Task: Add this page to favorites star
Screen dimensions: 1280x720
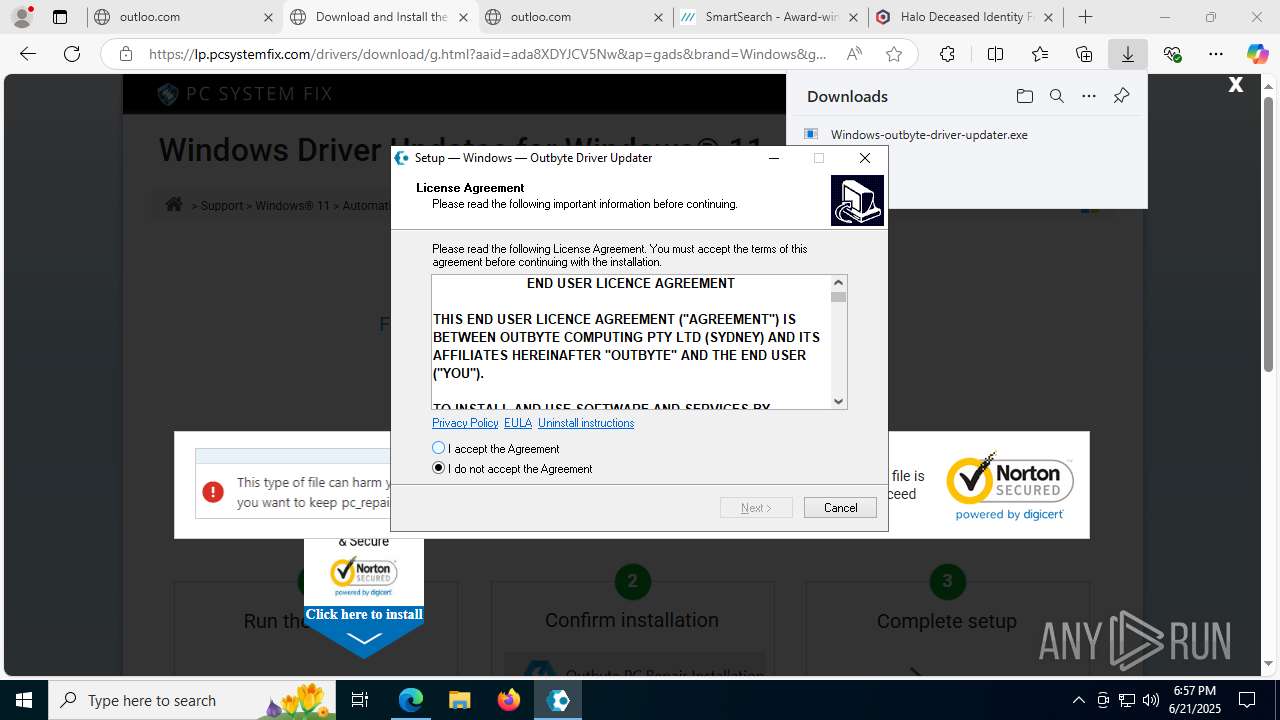Action: pyautogui.click(x=894, y=54)
